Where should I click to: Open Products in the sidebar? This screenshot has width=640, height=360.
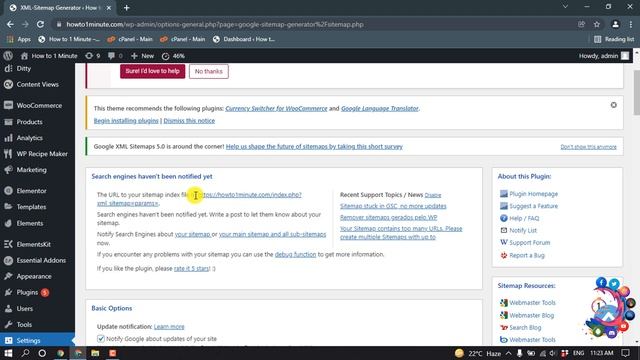(x=29, y=122)
